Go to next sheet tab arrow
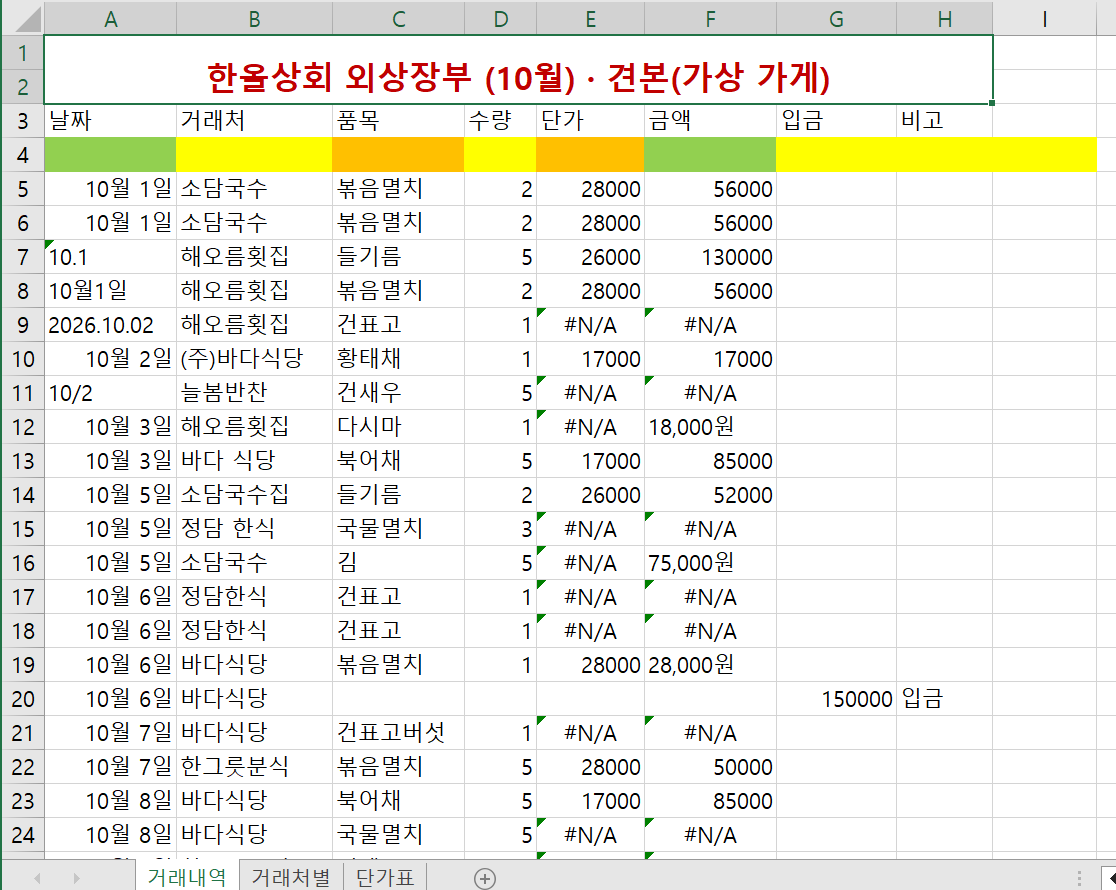Viewport: 1116px width, 890px height. pyautogui.click(x=76, y=879)
